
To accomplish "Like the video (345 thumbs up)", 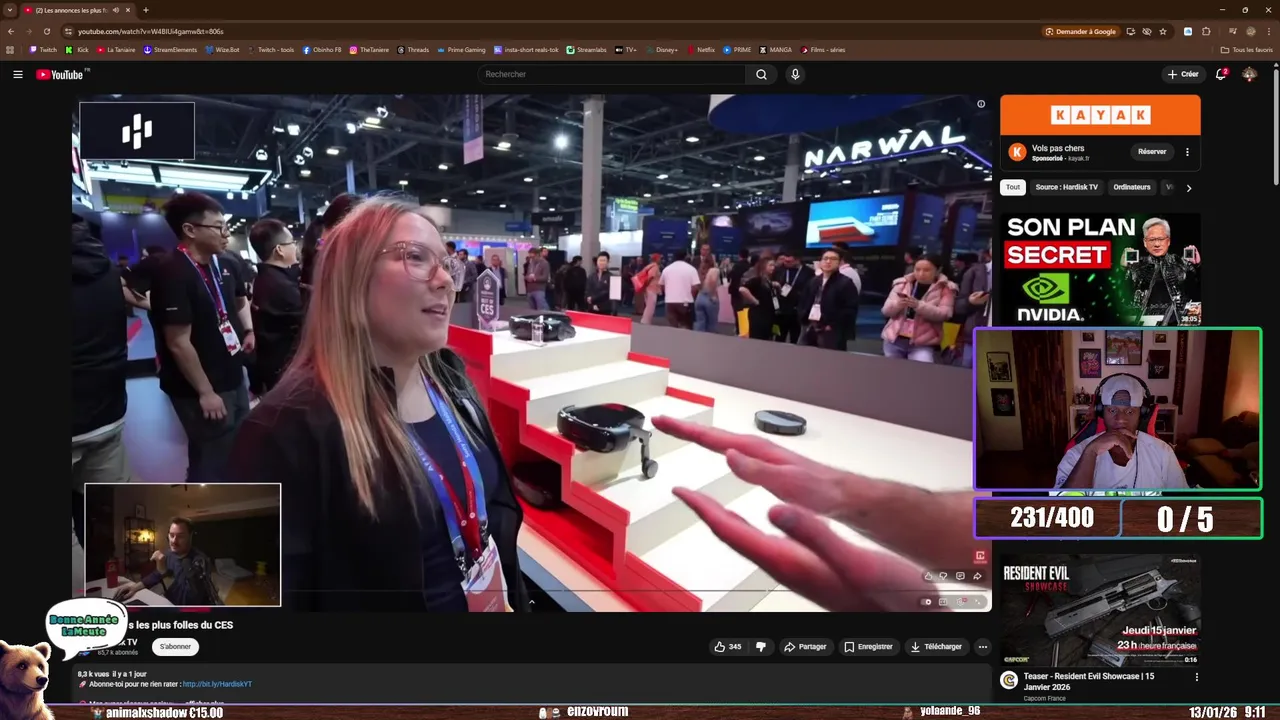I will (727, 647).
